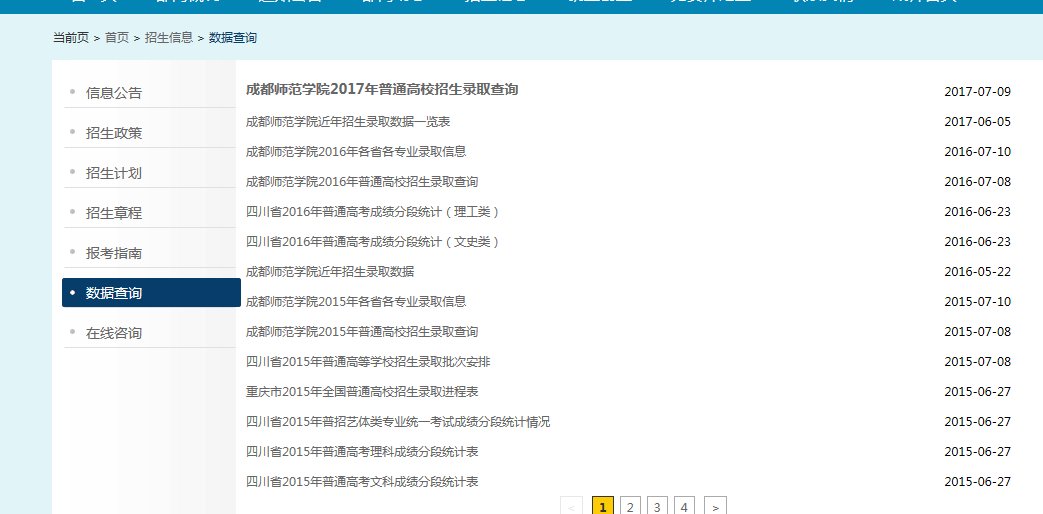
Task: Go to page 4 of results
Action: (684, 507)
